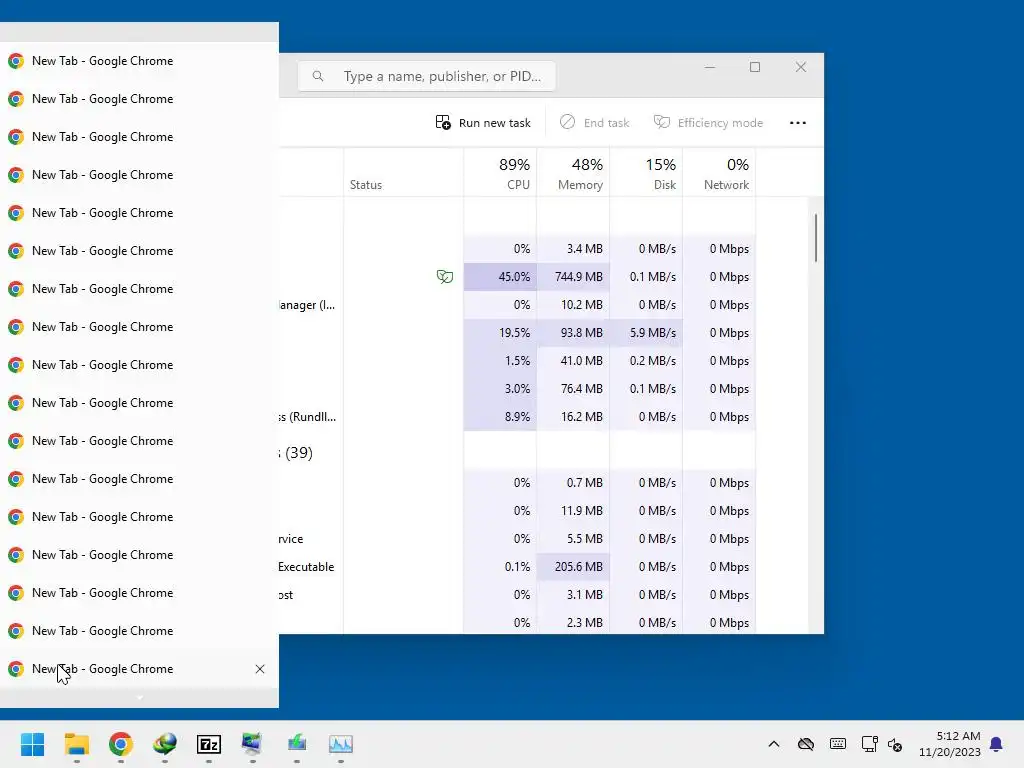Click Run new task in Task Manager
The image size is (1024, 768).
click(x=483, y=123)
